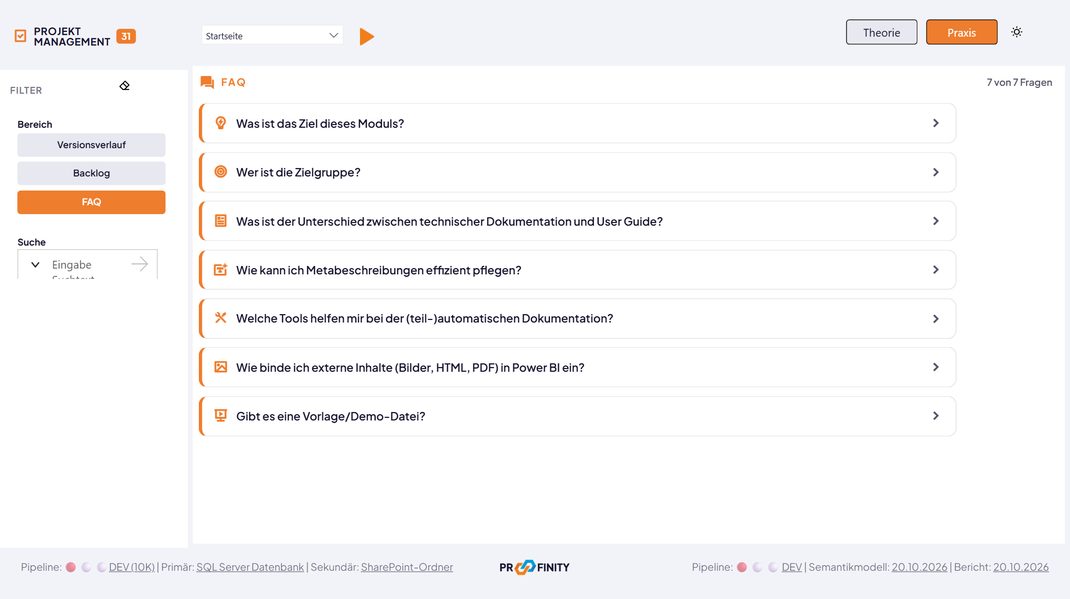Screen dimensions: 1070x599
Task: Open question 'Wie kann ich Metabeschreibungen effizient pflegen?'
Action: click(577, 269)
